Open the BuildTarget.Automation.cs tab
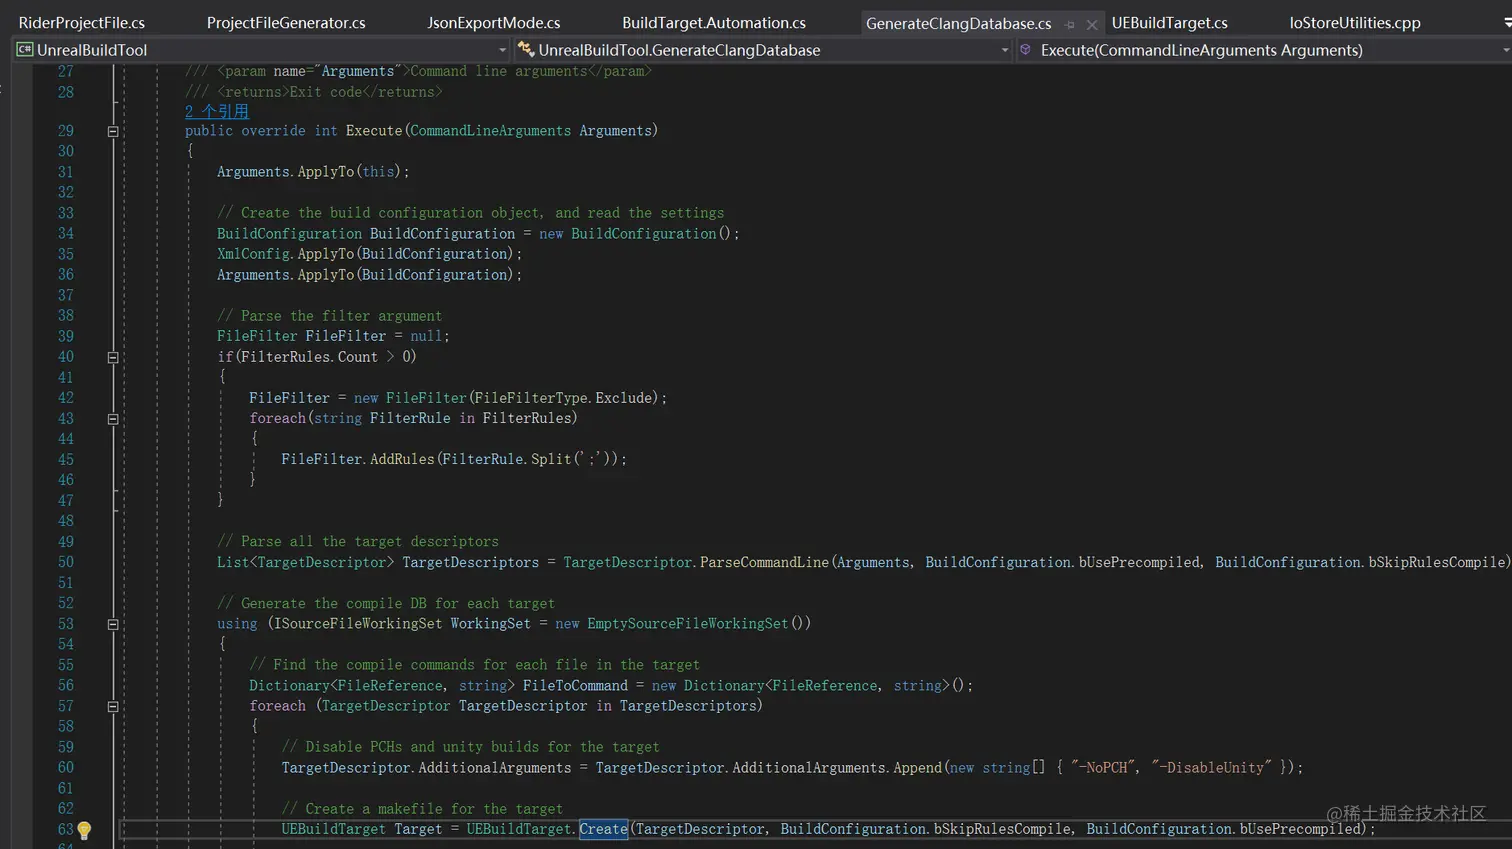 click(x=714, y=23)
